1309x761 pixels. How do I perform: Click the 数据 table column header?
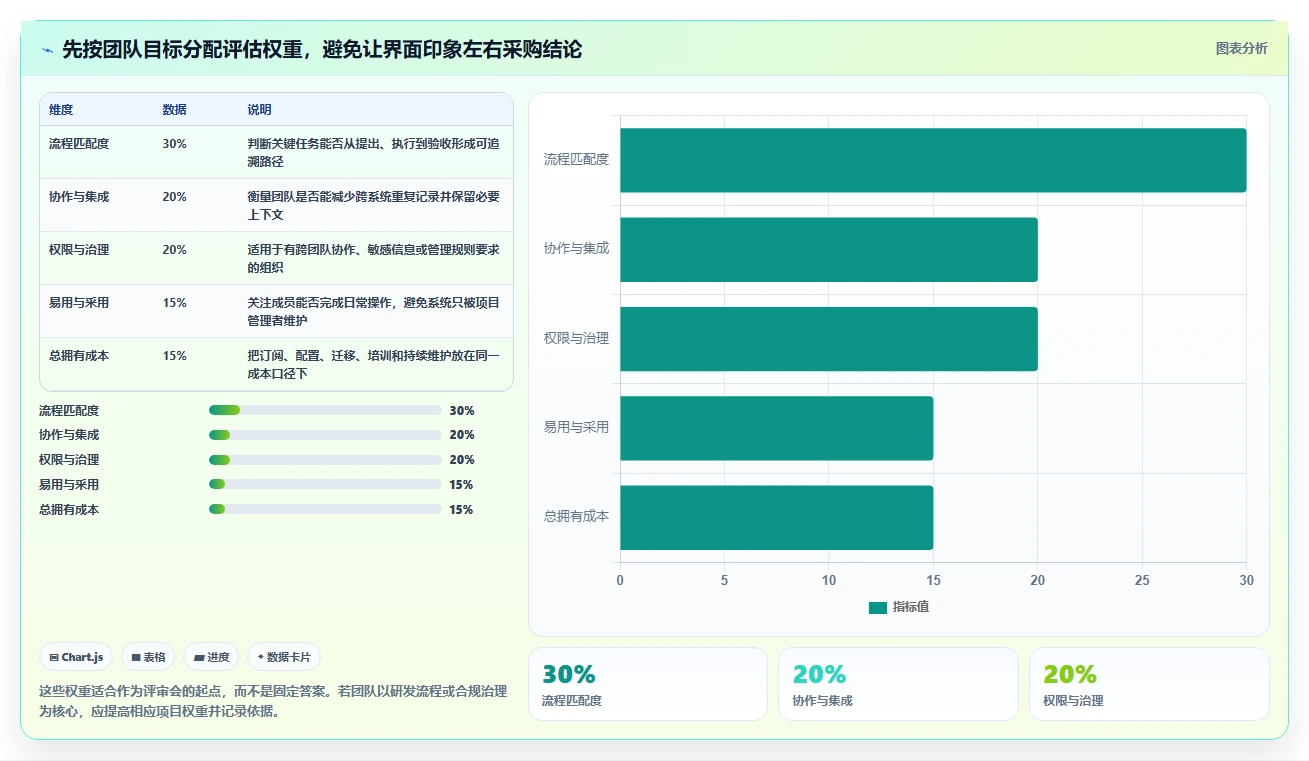point(174,110)
